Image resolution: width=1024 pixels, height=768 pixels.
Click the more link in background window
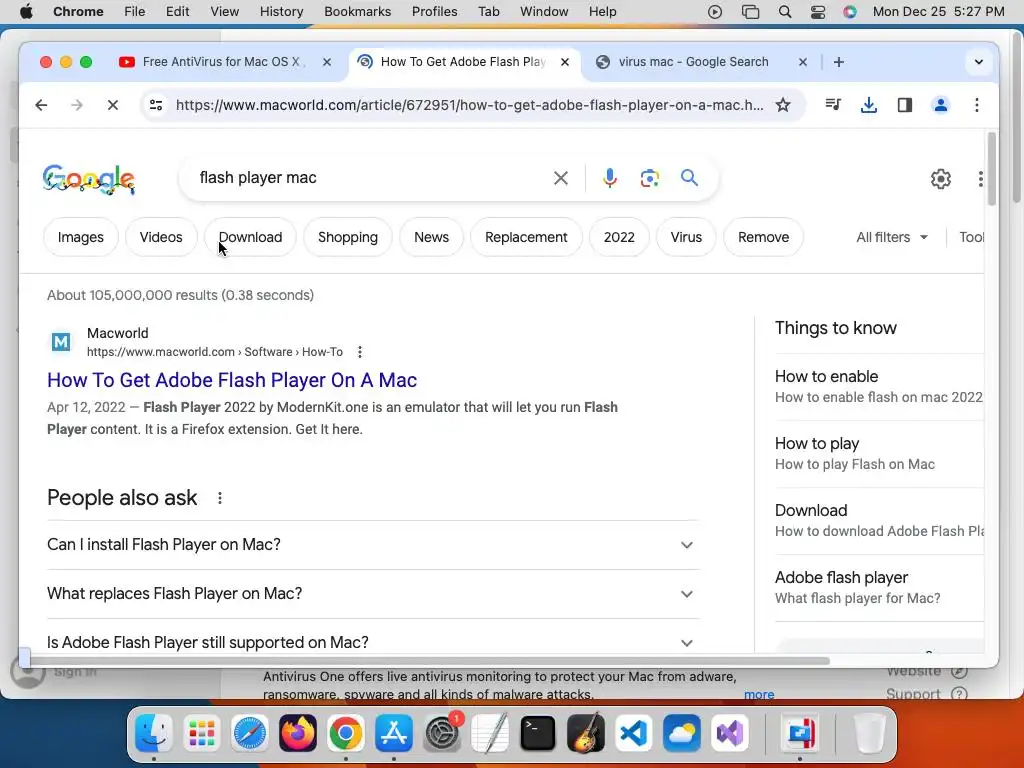pyautogui.click(x=759, y=694)
